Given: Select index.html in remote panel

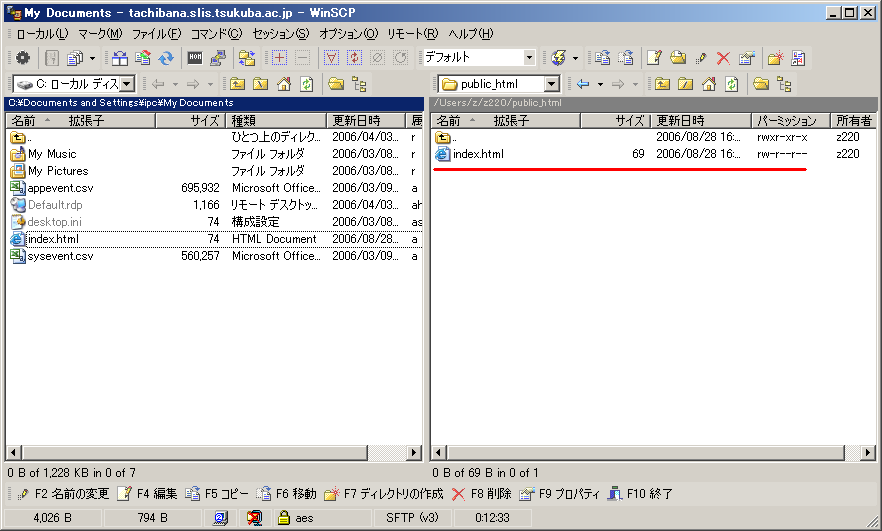Looking at the screenshot, I should [x=478, y=154].
